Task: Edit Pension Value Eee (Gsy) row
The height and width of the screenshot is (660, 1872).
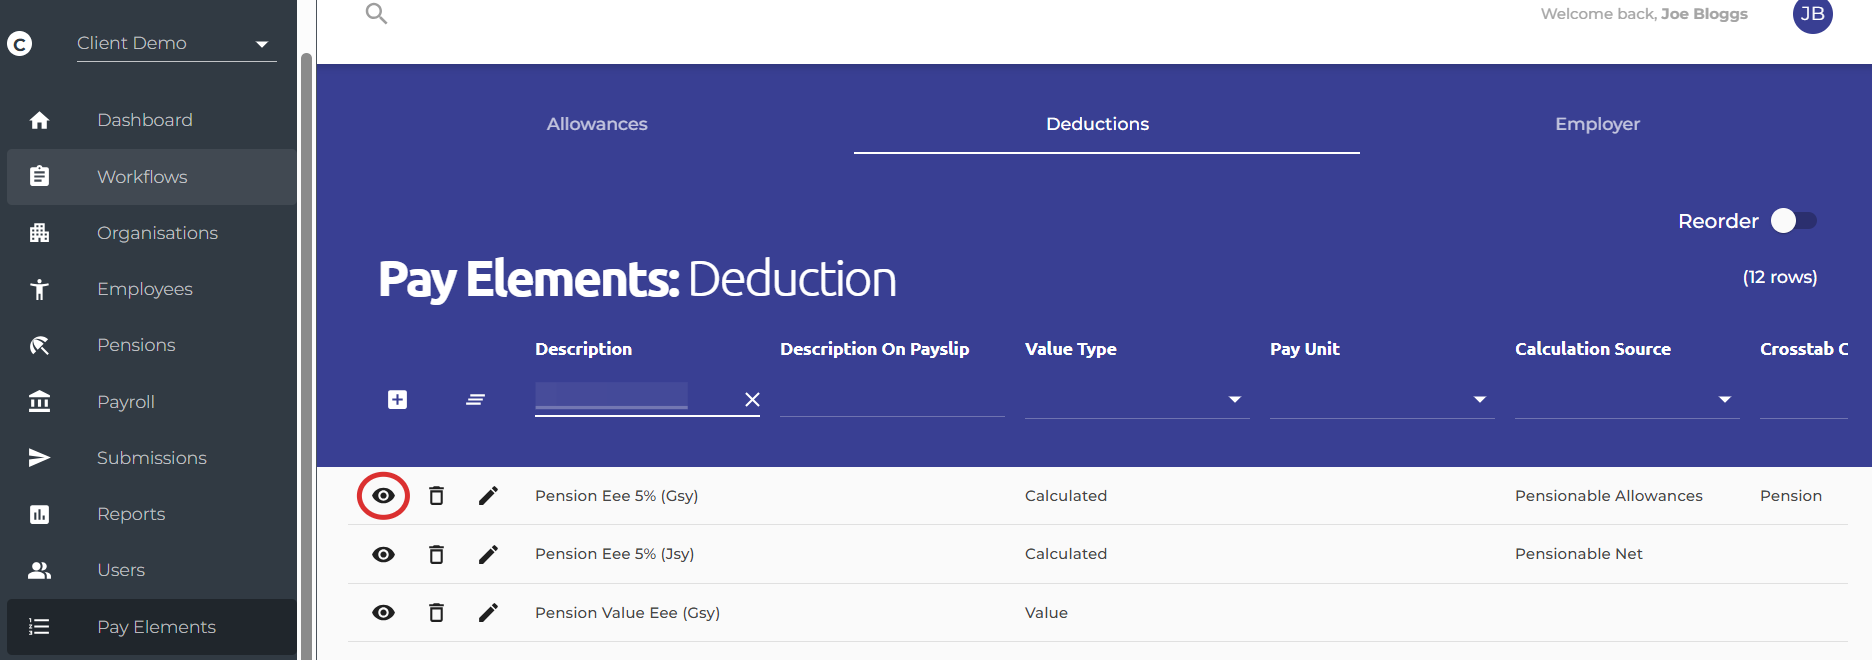Action: tap(488, 613)
